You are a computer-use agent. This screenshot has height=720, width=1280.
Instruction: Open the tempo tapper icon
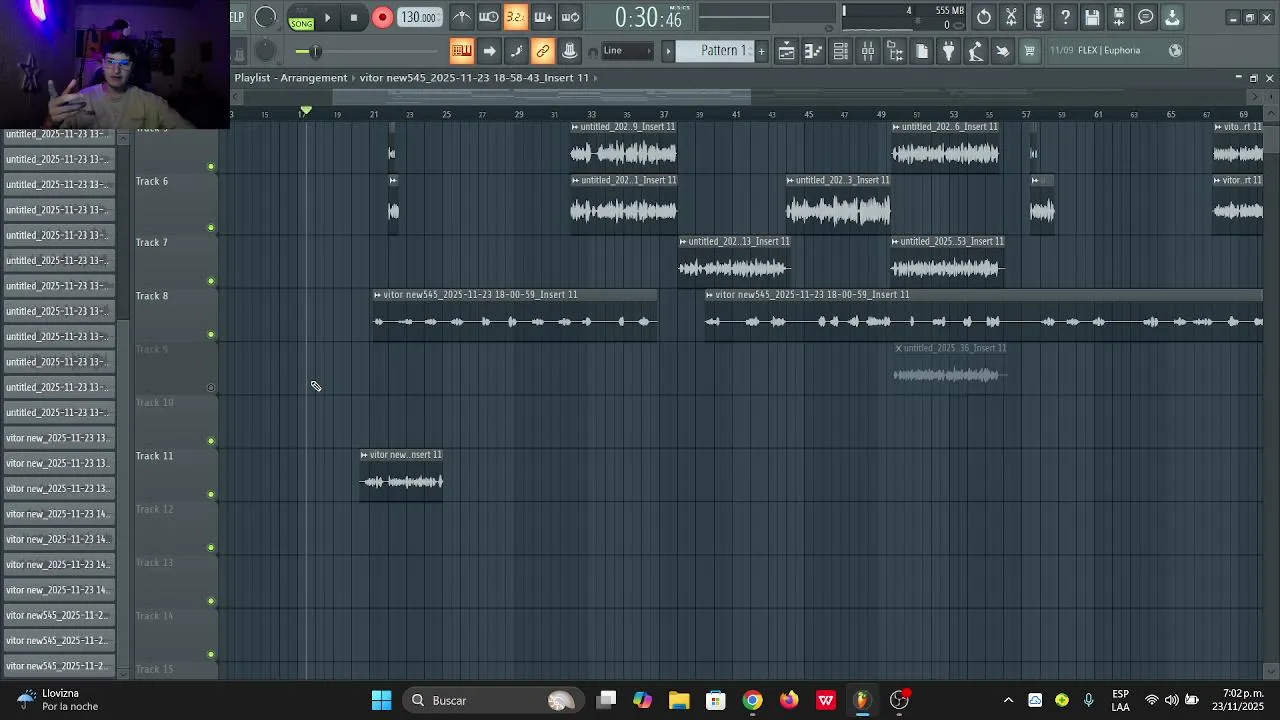[976, 51]
